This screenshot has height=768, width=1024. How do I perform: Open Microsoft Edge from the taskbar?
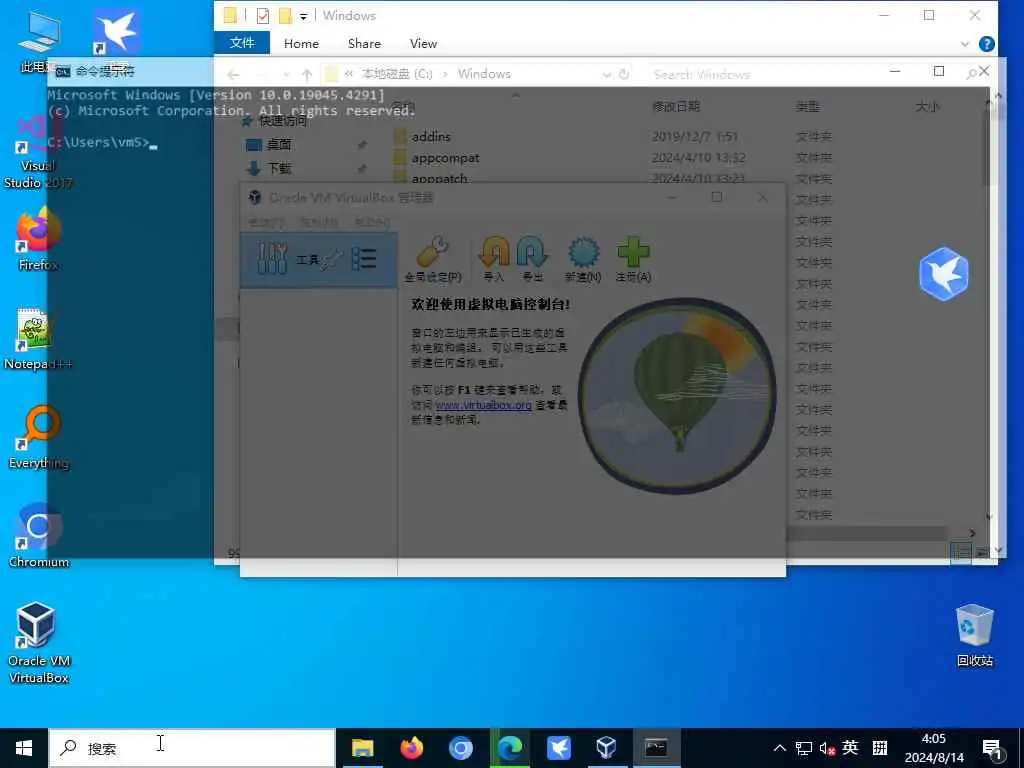coord(510,748)
